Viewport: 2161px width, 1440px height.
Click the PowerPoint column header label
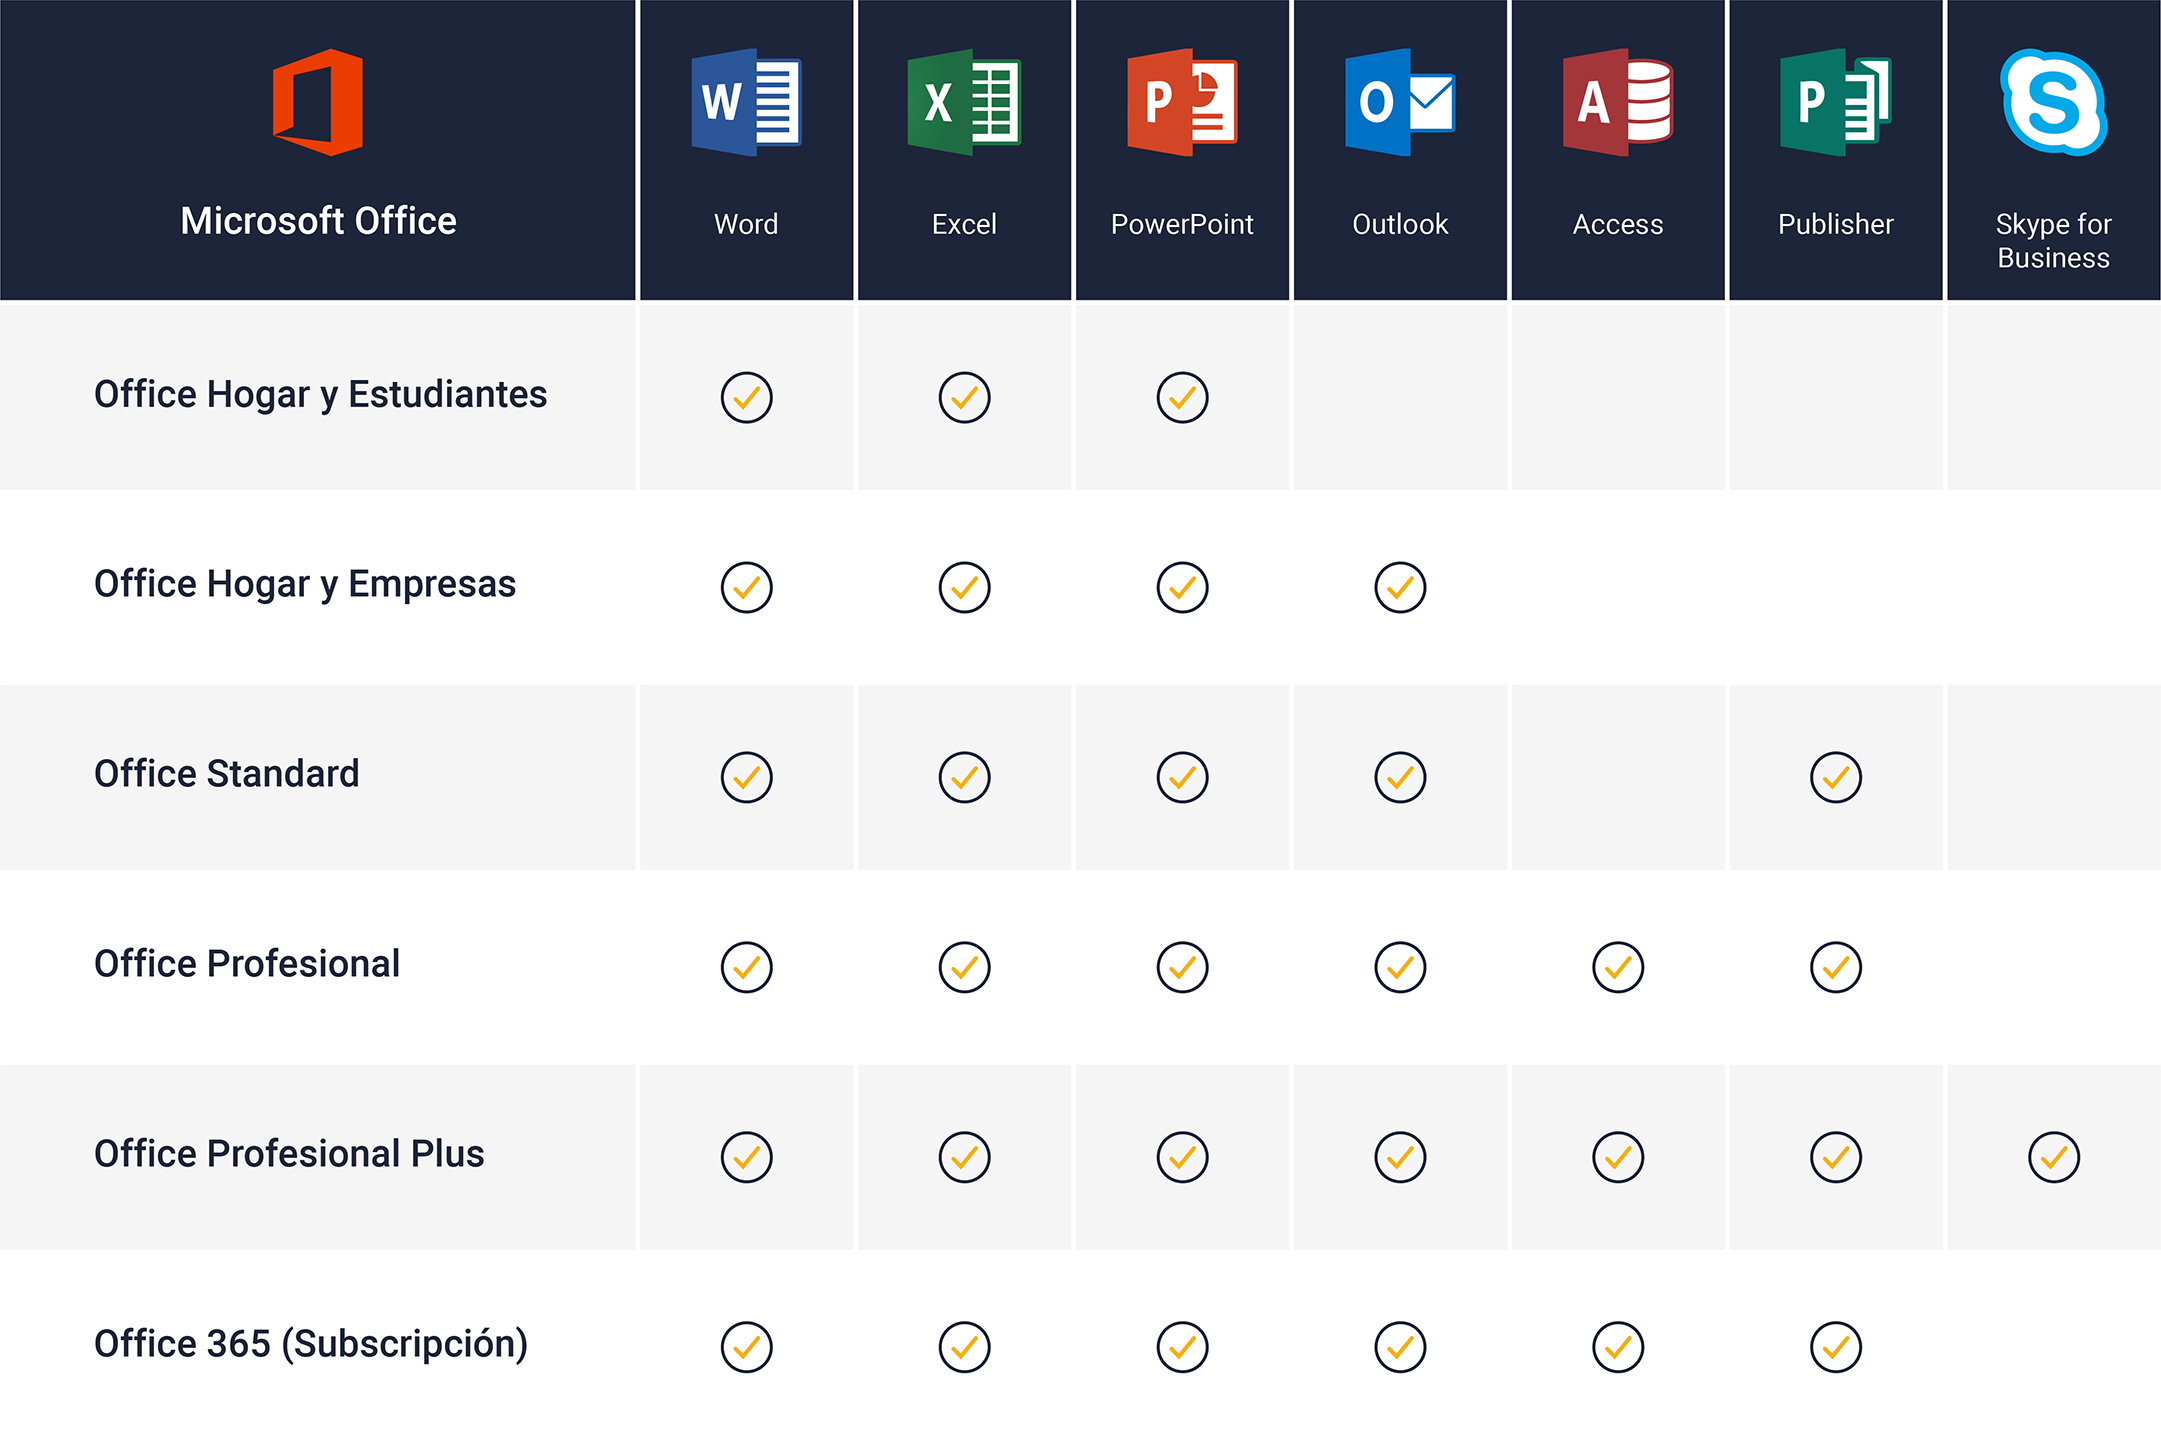click(1182, 225)
